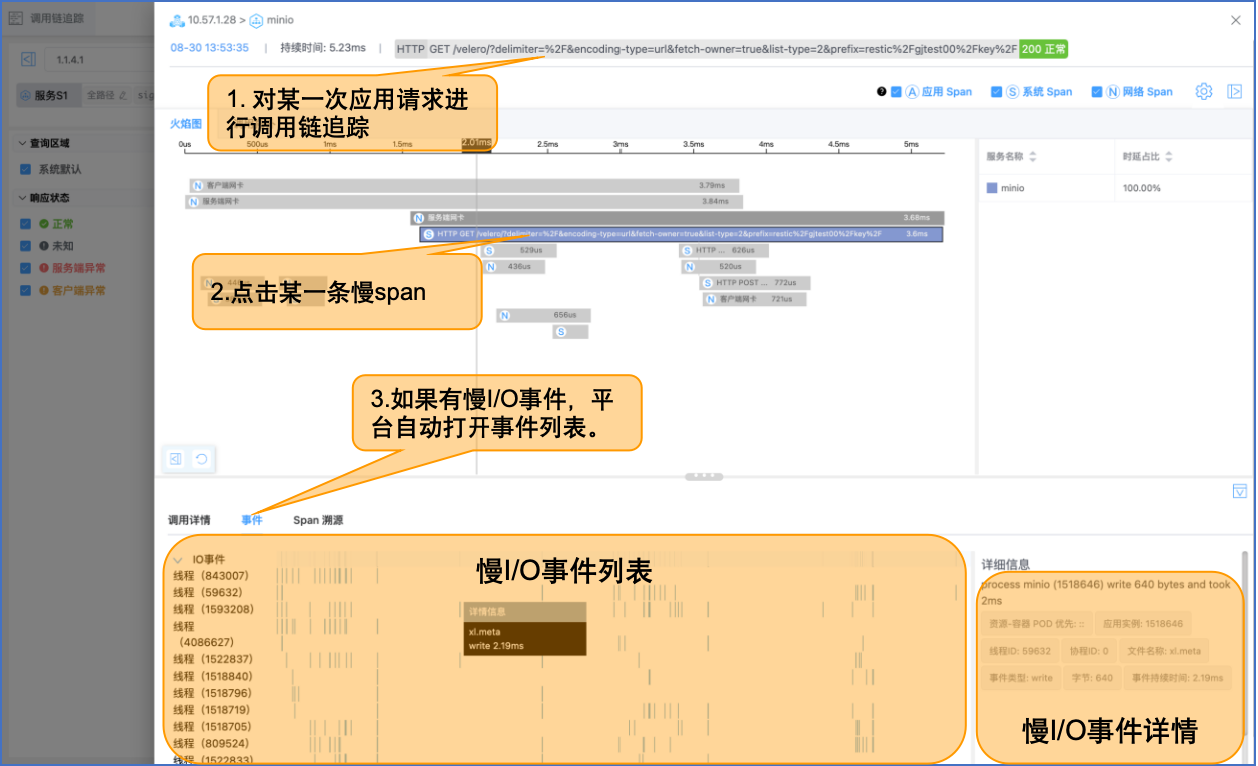Viewport: 1258px width, 766px height.
Task: Open the flame graph settings gear icon
Action: click(x=1204, y=91)
